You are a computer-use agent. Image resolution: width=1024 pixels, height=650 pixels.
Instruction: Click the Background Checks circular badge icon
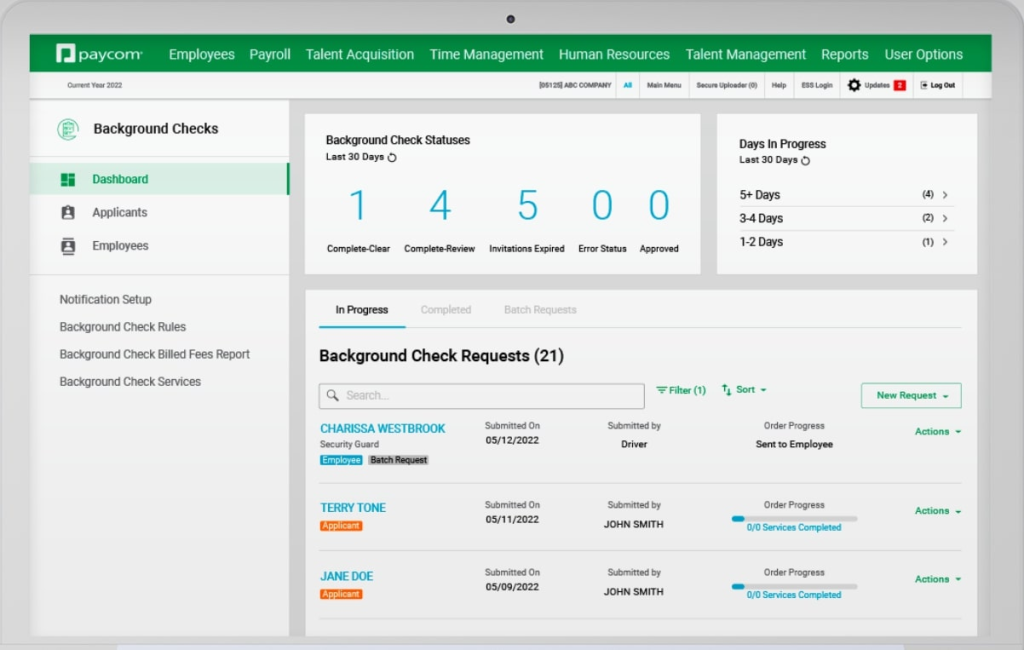point(66,128)
